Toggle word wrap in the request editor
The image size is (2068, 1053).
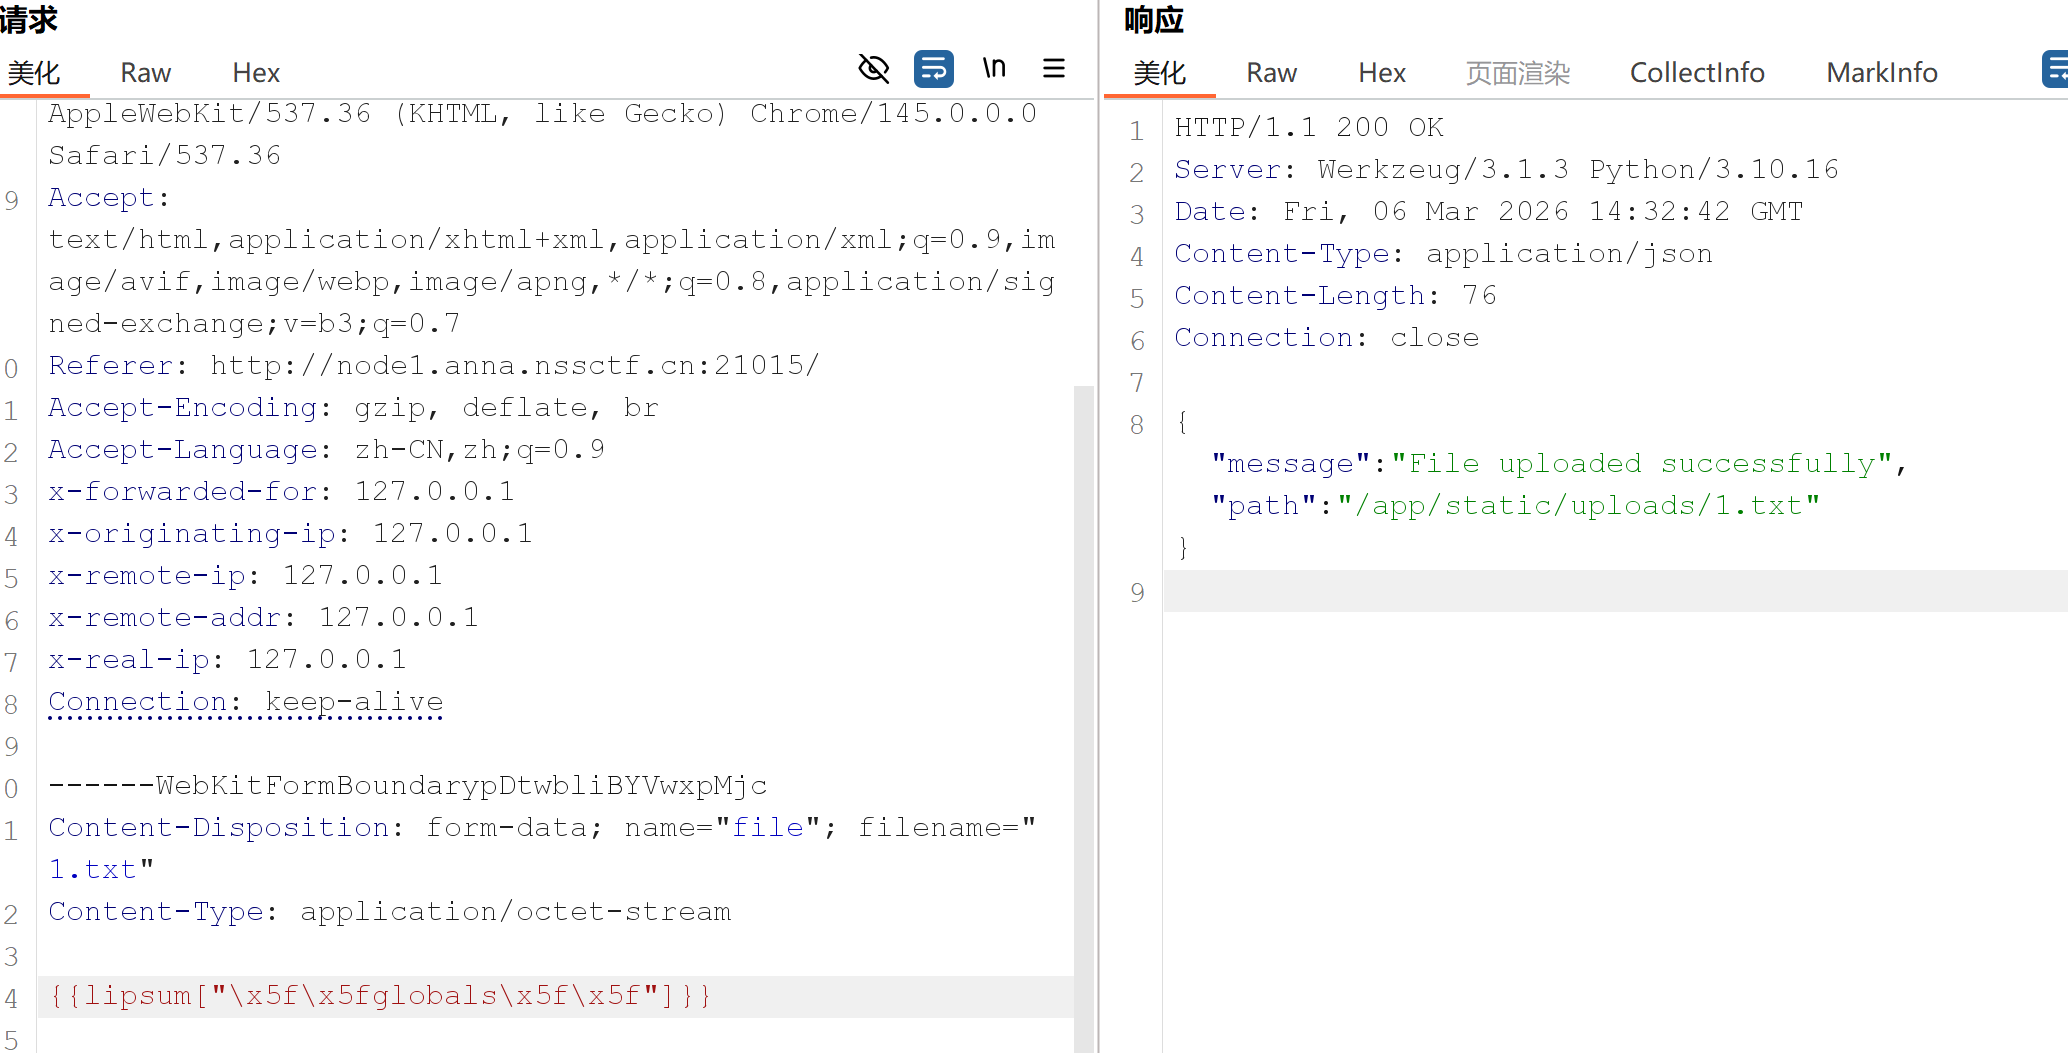pyautogui.click(x=933, y=69)
